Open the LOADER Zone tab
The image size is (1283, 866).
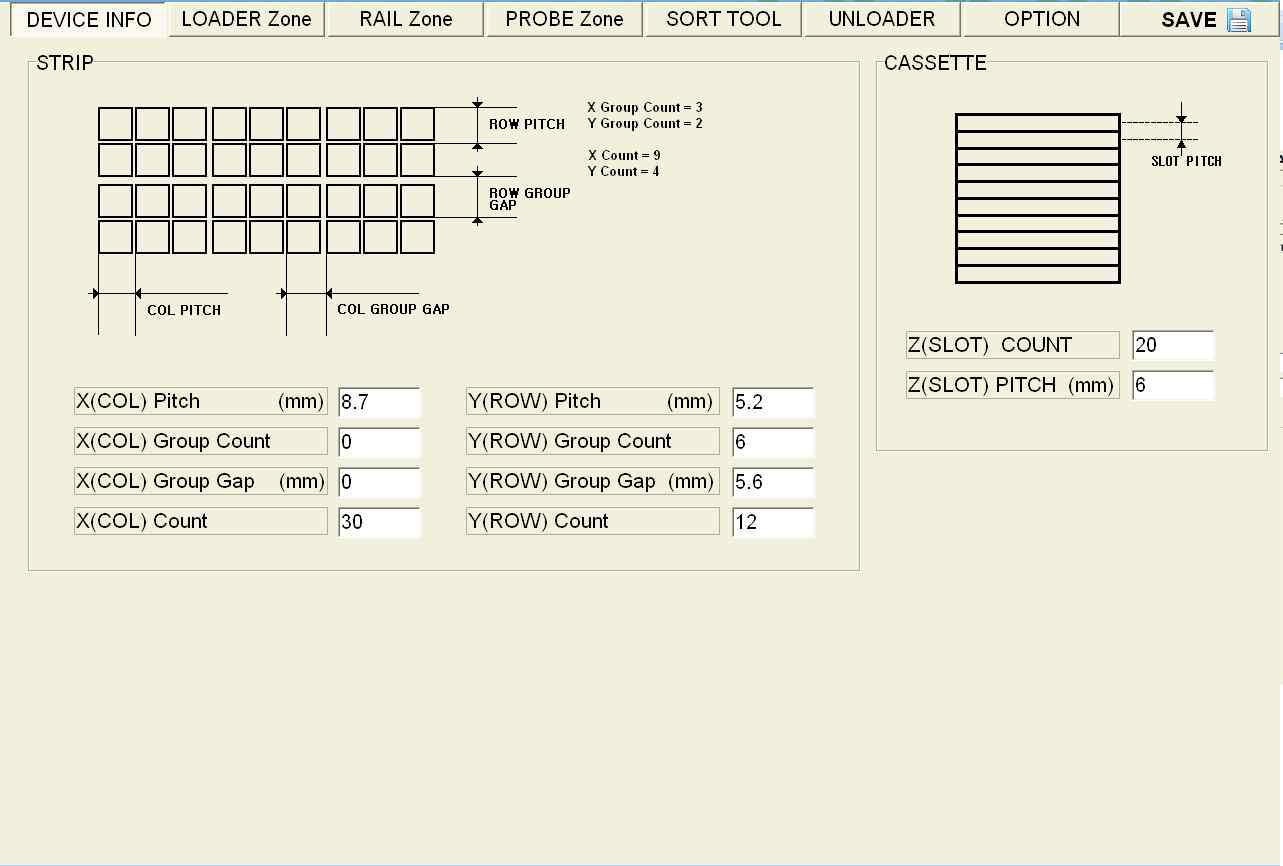(246, 19)
